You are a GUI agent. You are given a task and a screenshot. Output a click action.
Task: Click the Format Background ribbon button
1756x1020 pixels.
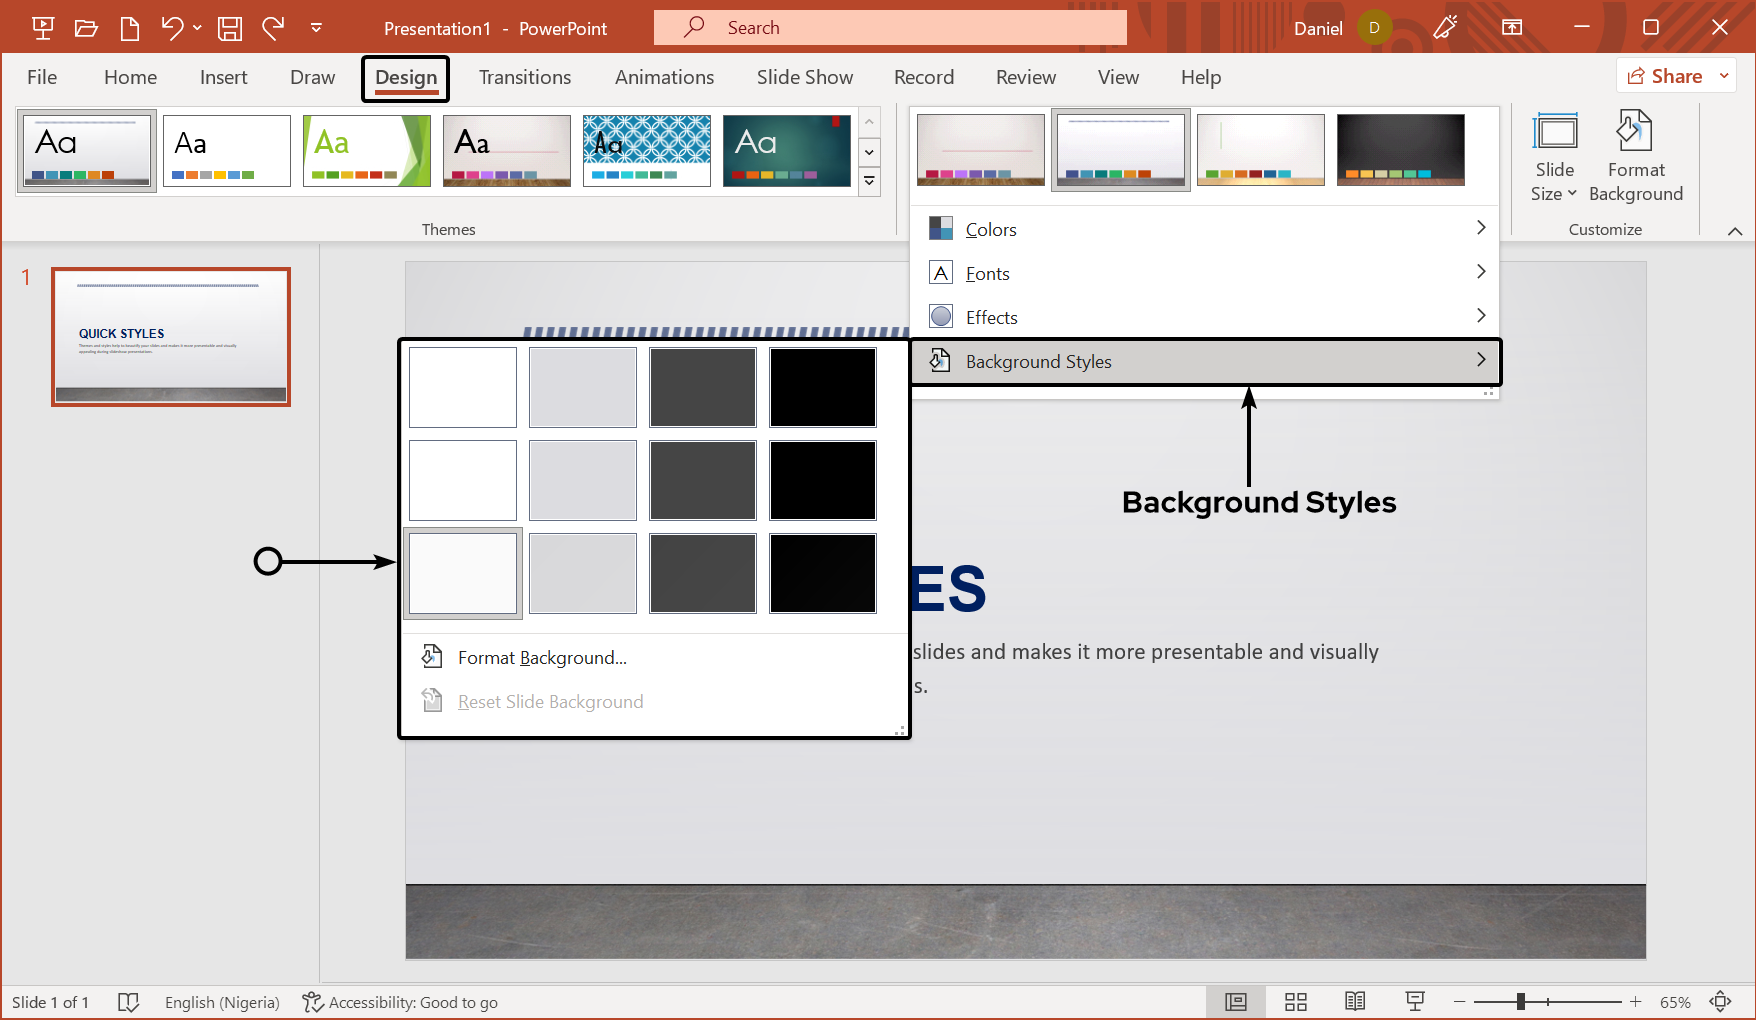[1635, 157]
